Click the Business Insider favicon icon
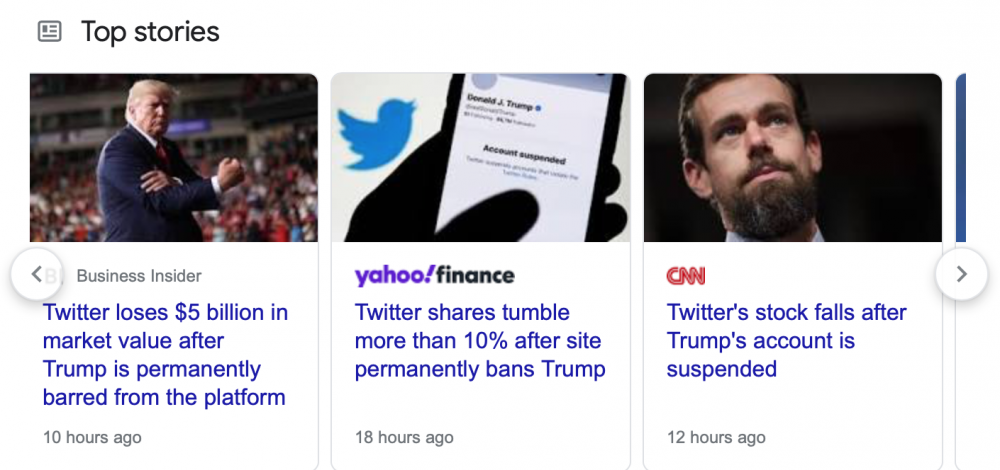 point(58,275)
